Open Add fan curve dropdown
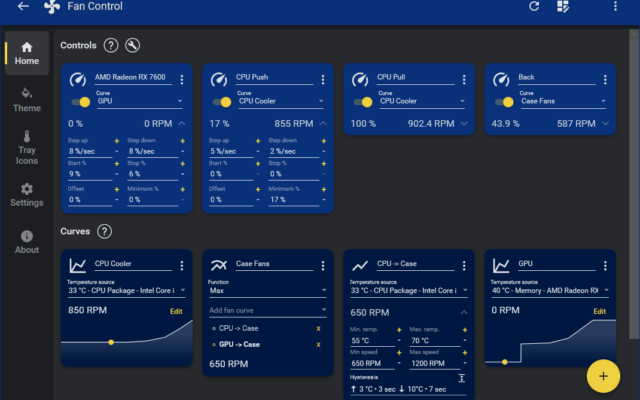 pos(268,310)
